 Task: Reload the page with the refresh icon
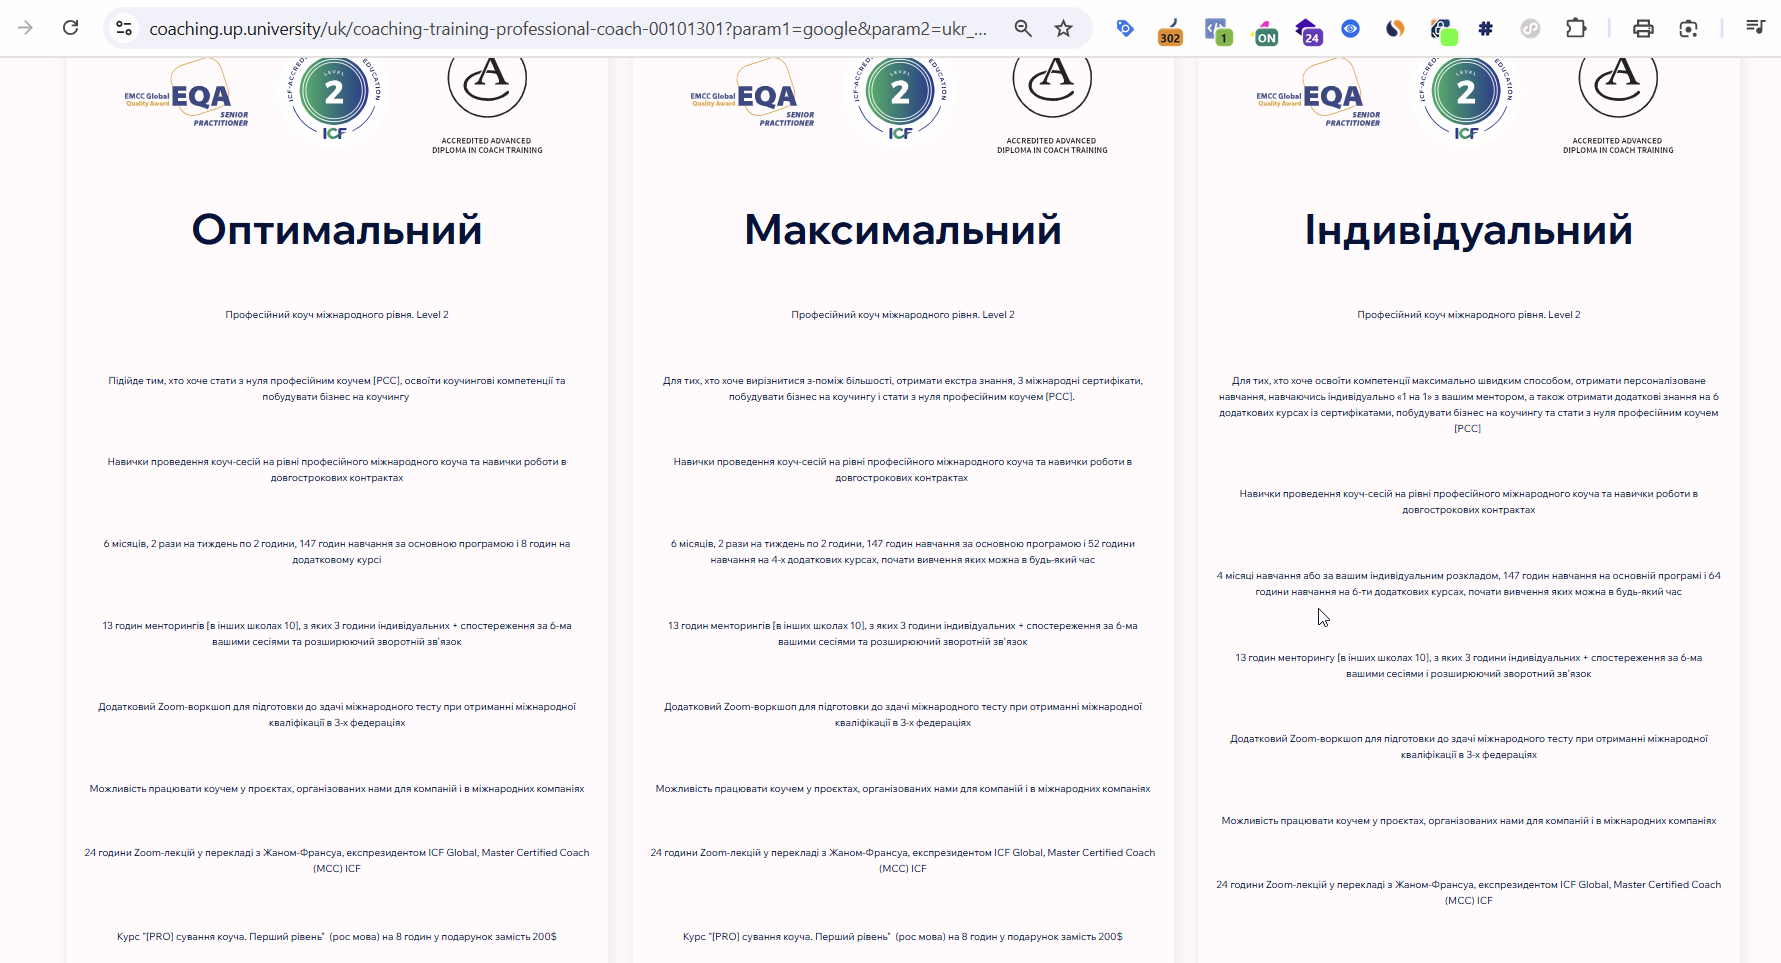click(x=70, y=28)
